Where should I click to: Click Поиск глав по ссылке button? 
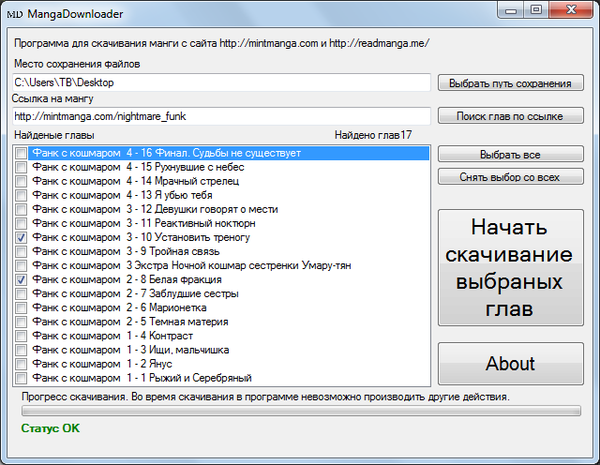point(510,117)
